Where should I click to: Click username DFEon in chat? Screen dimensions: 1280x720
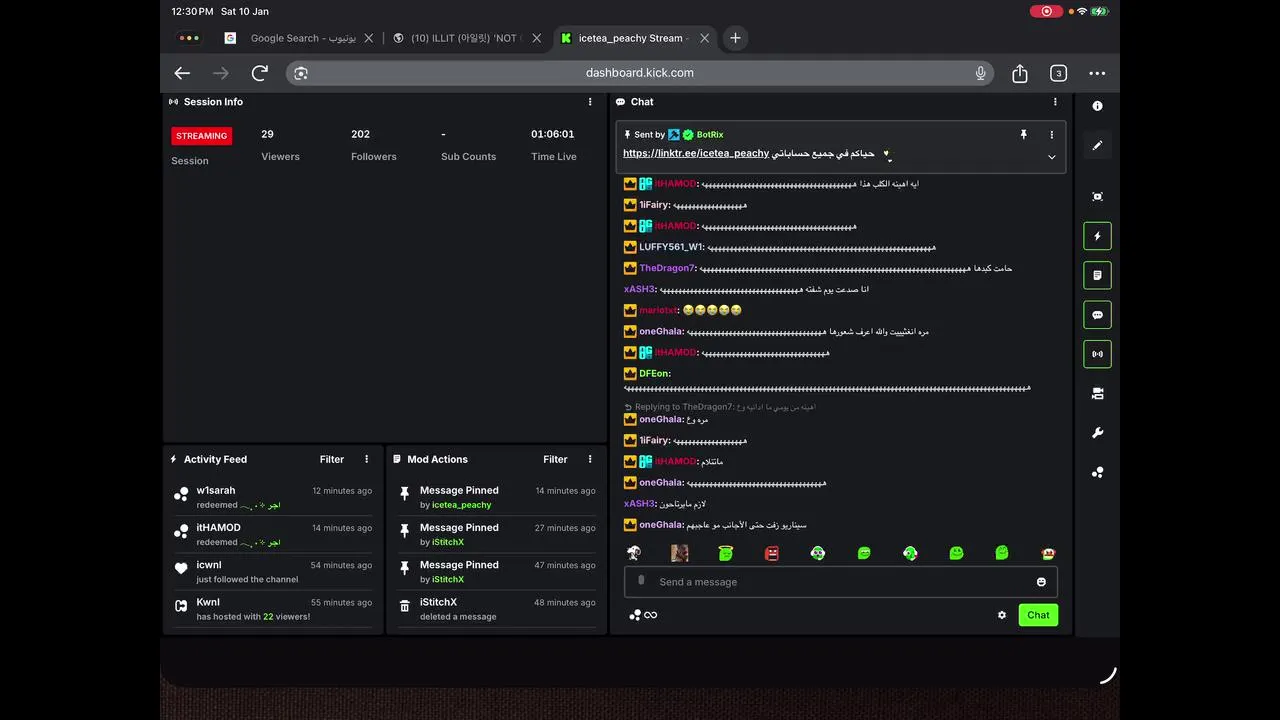point(653,374)
